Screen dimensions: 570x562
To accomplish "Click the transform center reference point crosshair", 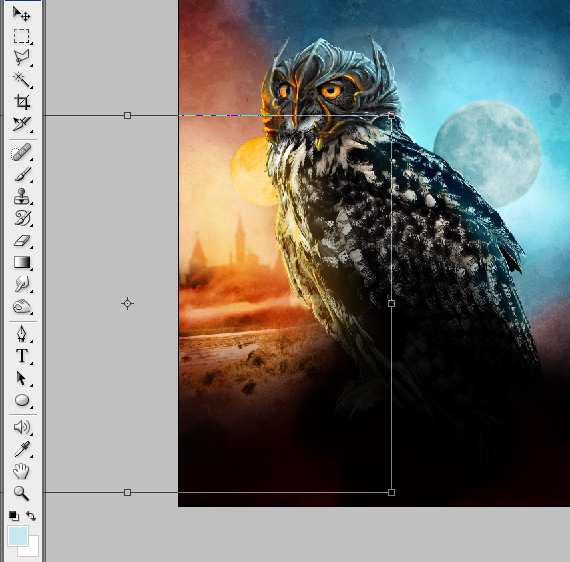I will [127, 303].
